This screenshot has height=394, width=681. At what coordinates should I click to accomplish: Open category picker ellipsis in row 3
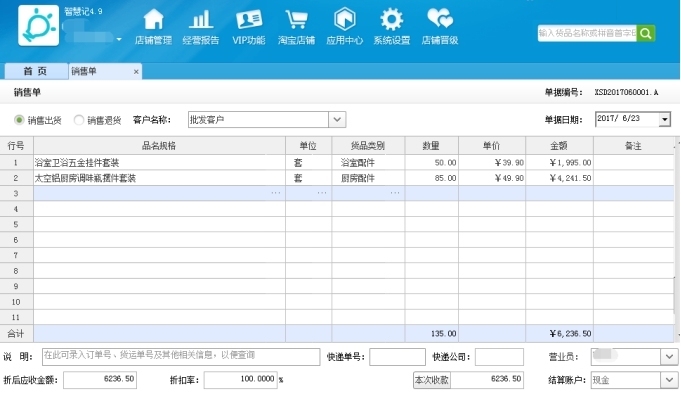tap(395, 192)
